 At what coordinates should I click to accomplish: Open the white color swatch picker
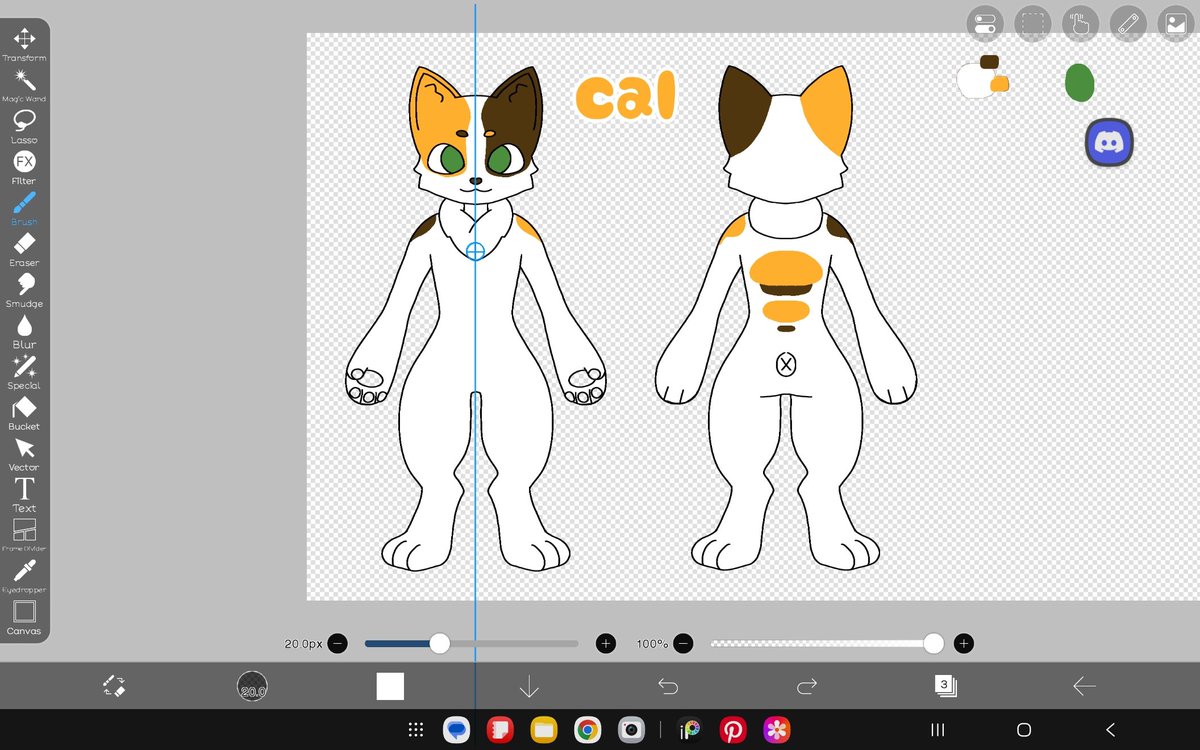click(390, 686)
